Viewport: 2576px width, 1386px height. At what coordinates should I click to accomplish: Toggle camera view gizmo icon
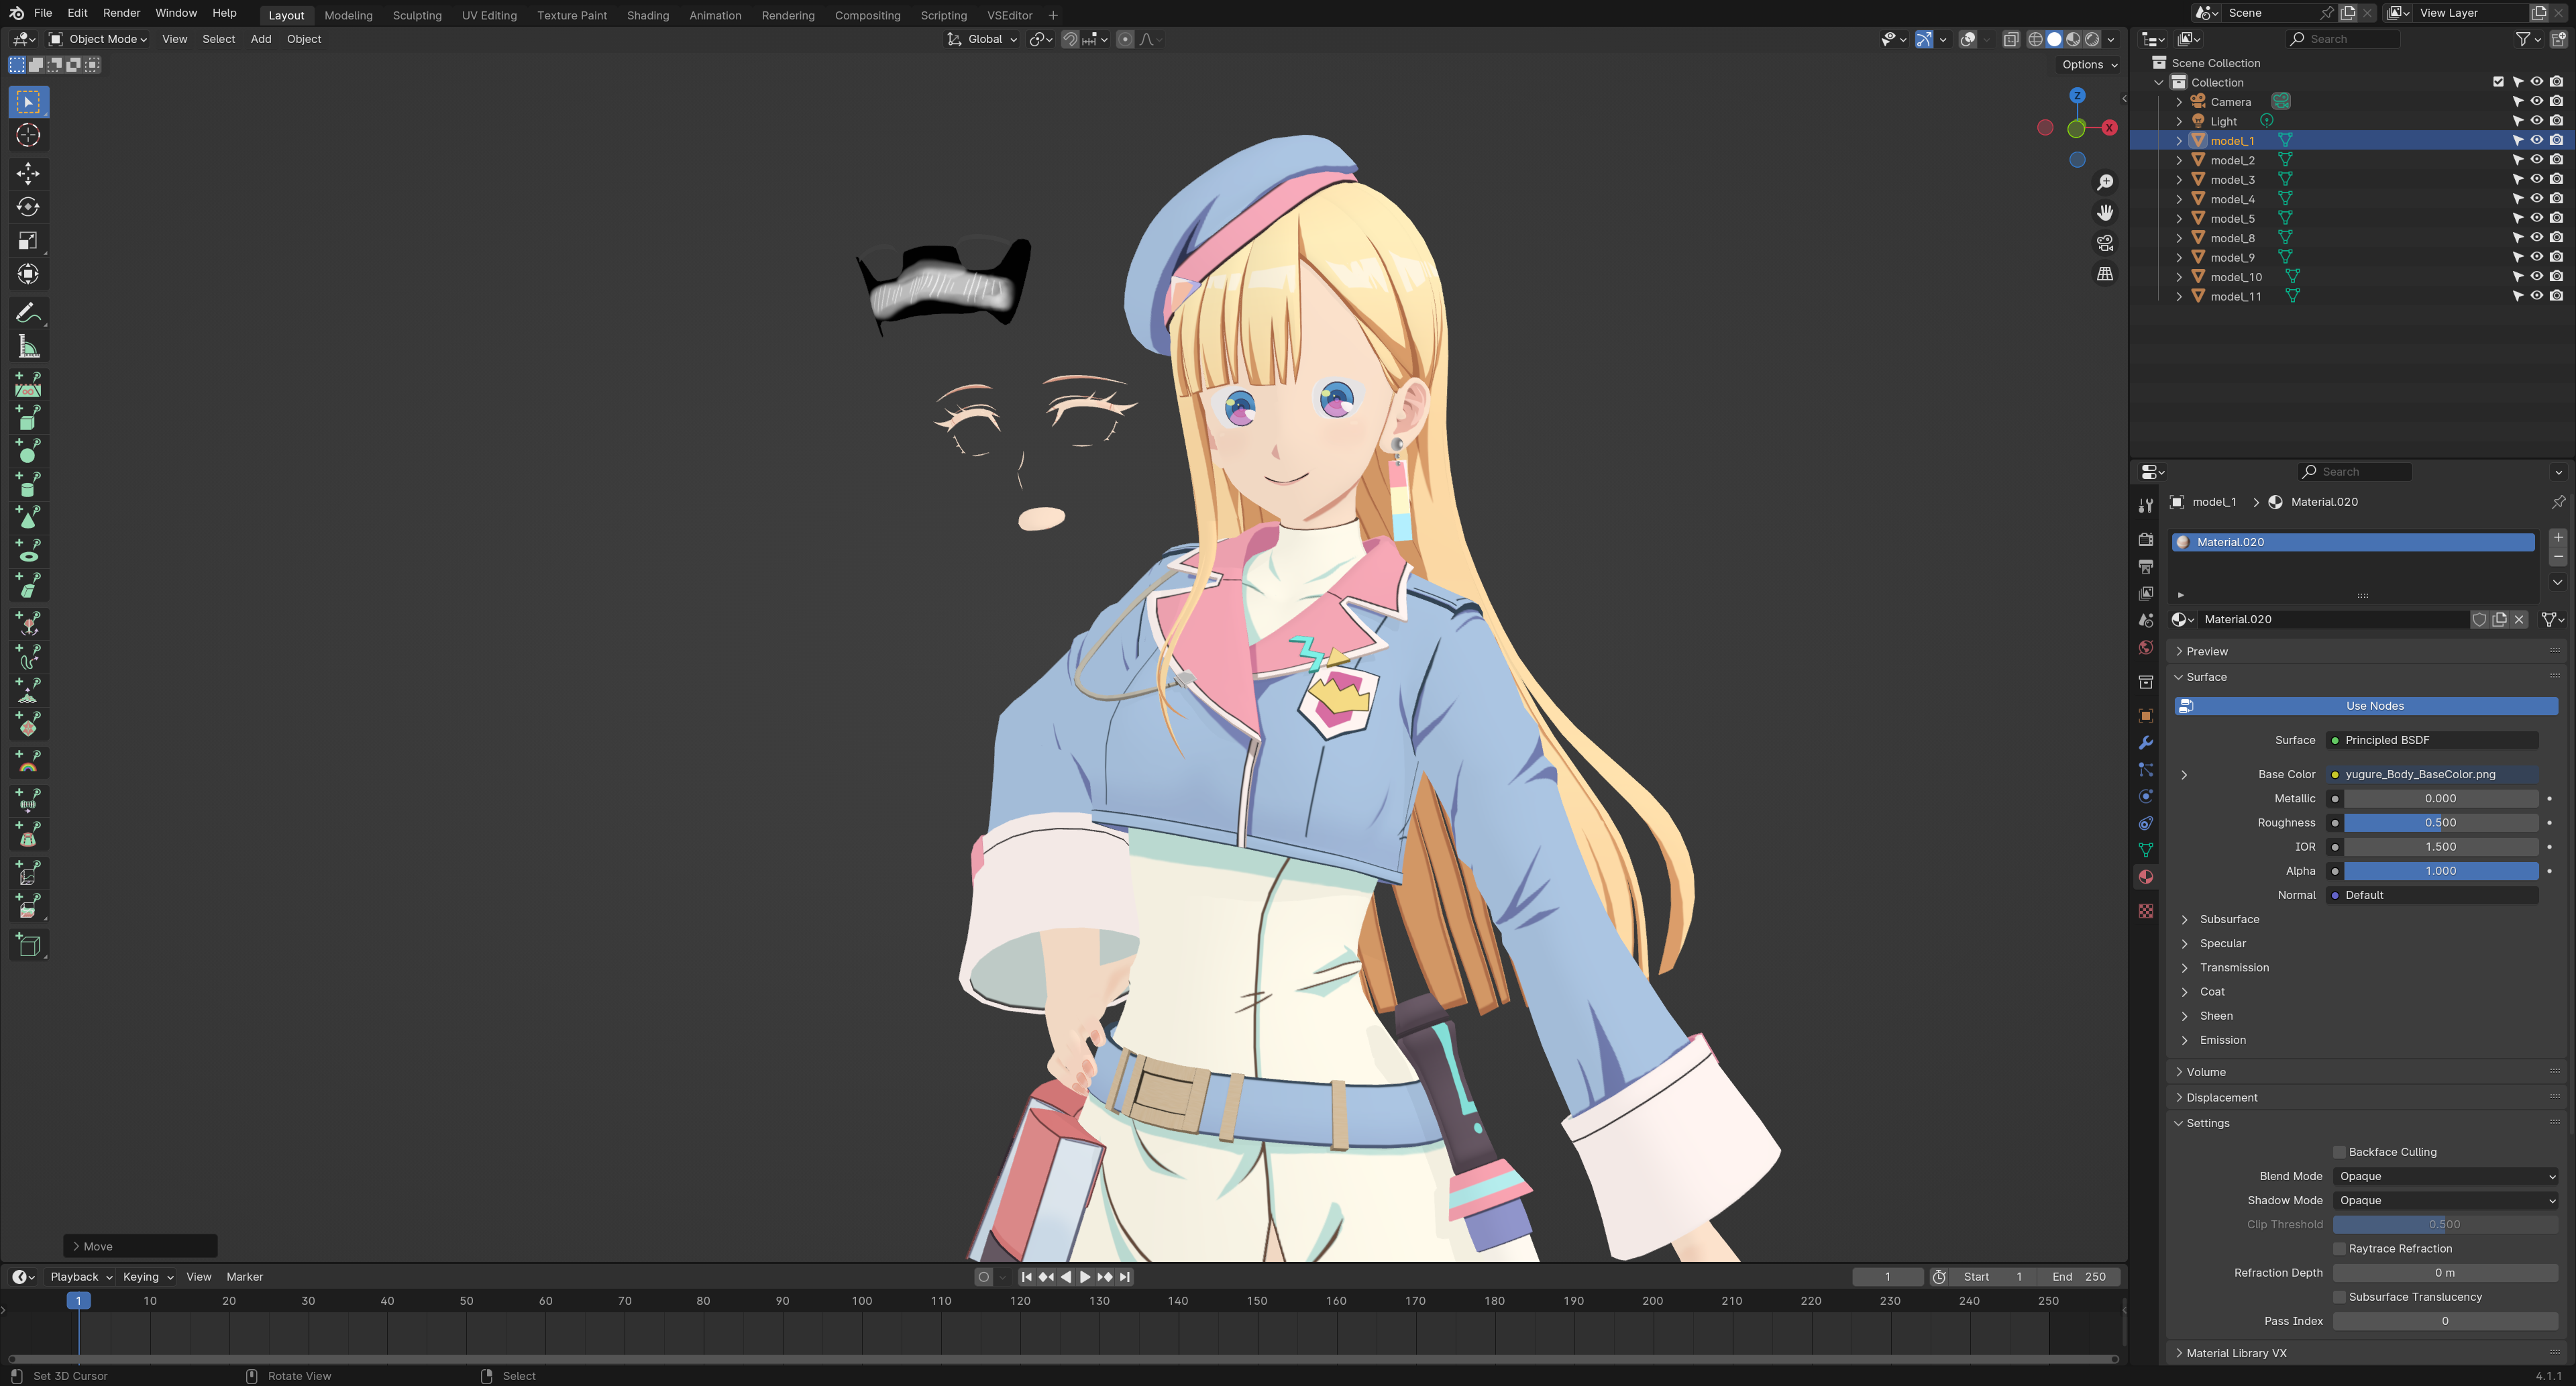pos(2105,243)
